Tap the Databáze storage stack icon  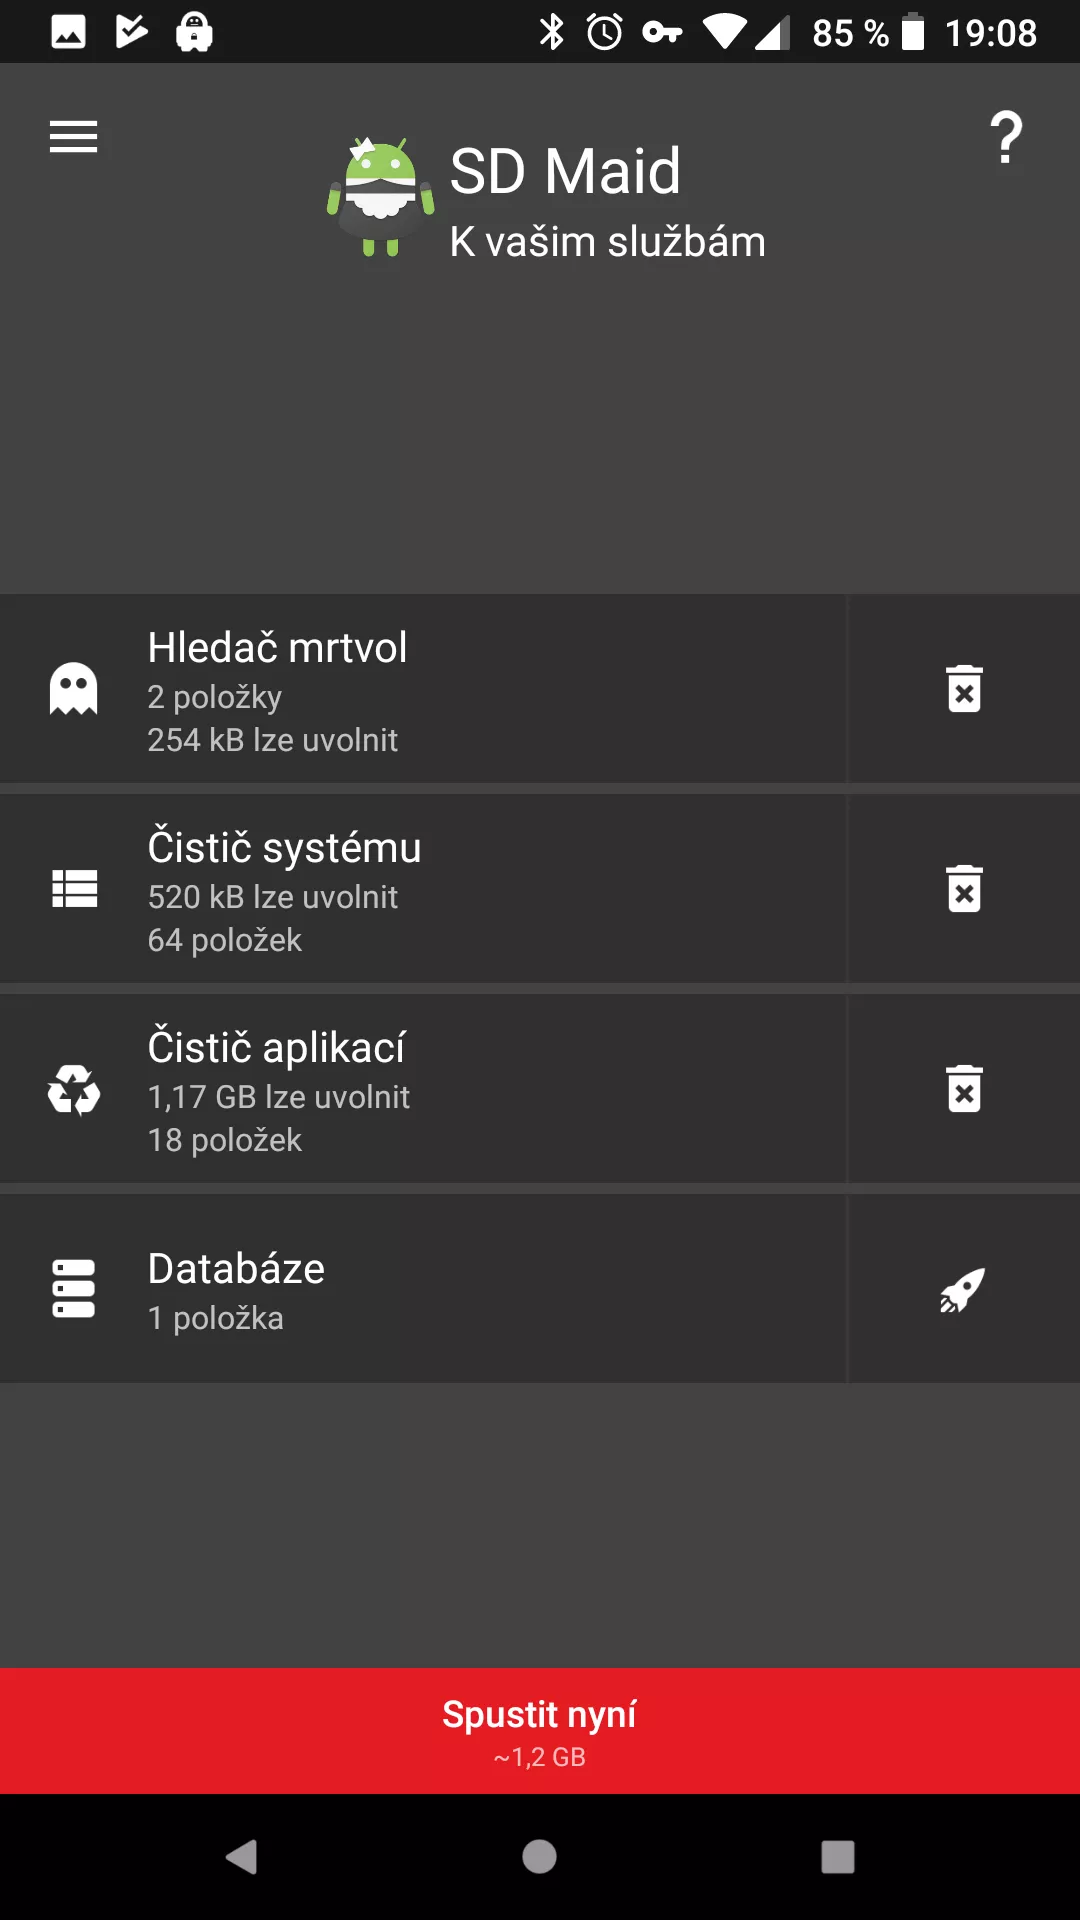pos(74,1289)
